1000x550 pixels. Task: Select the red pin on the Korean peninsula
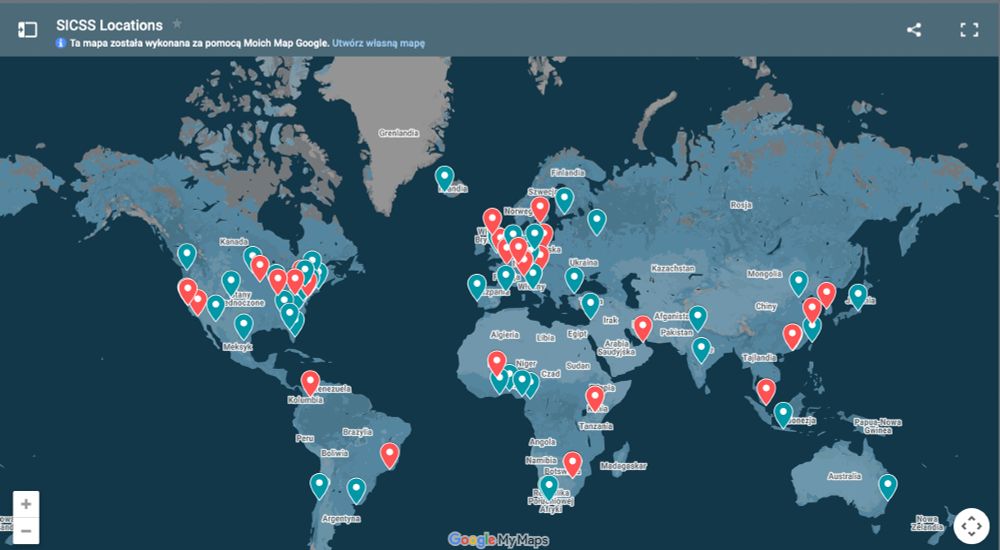(827, 295)
